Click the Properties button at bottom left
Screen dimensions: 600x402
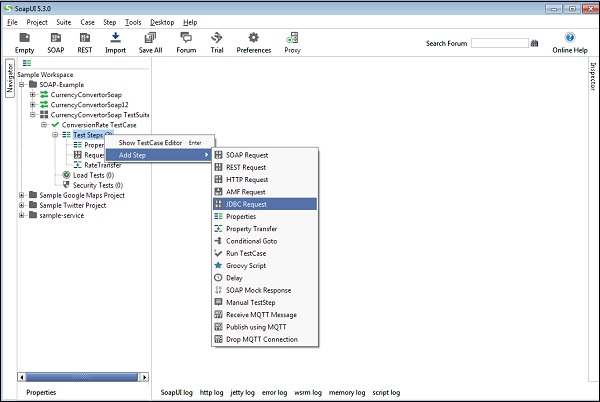[42, 393]
